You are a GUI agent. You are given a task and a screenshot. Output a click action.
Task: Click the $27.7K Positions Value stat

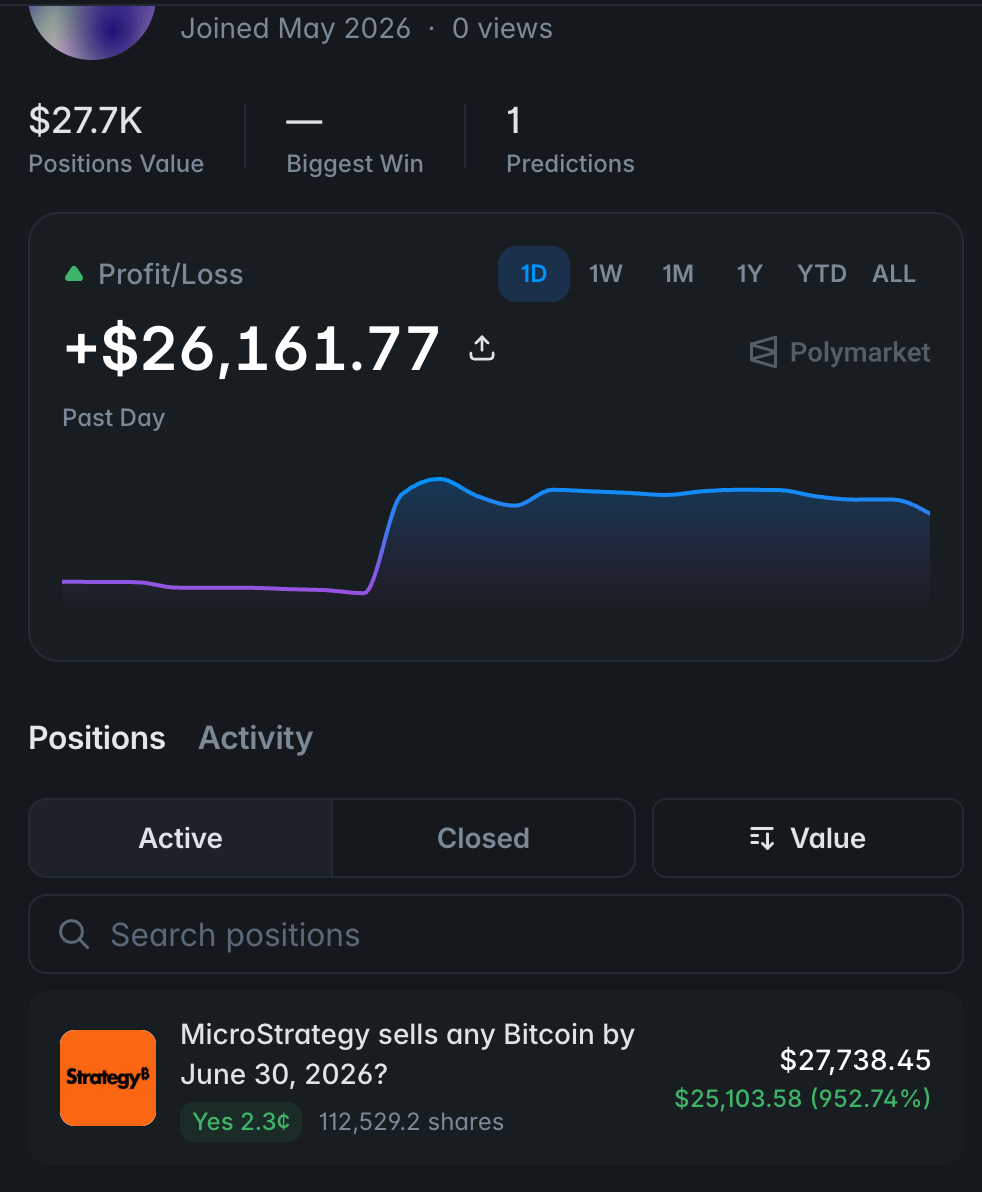click(x=116, y=140)
